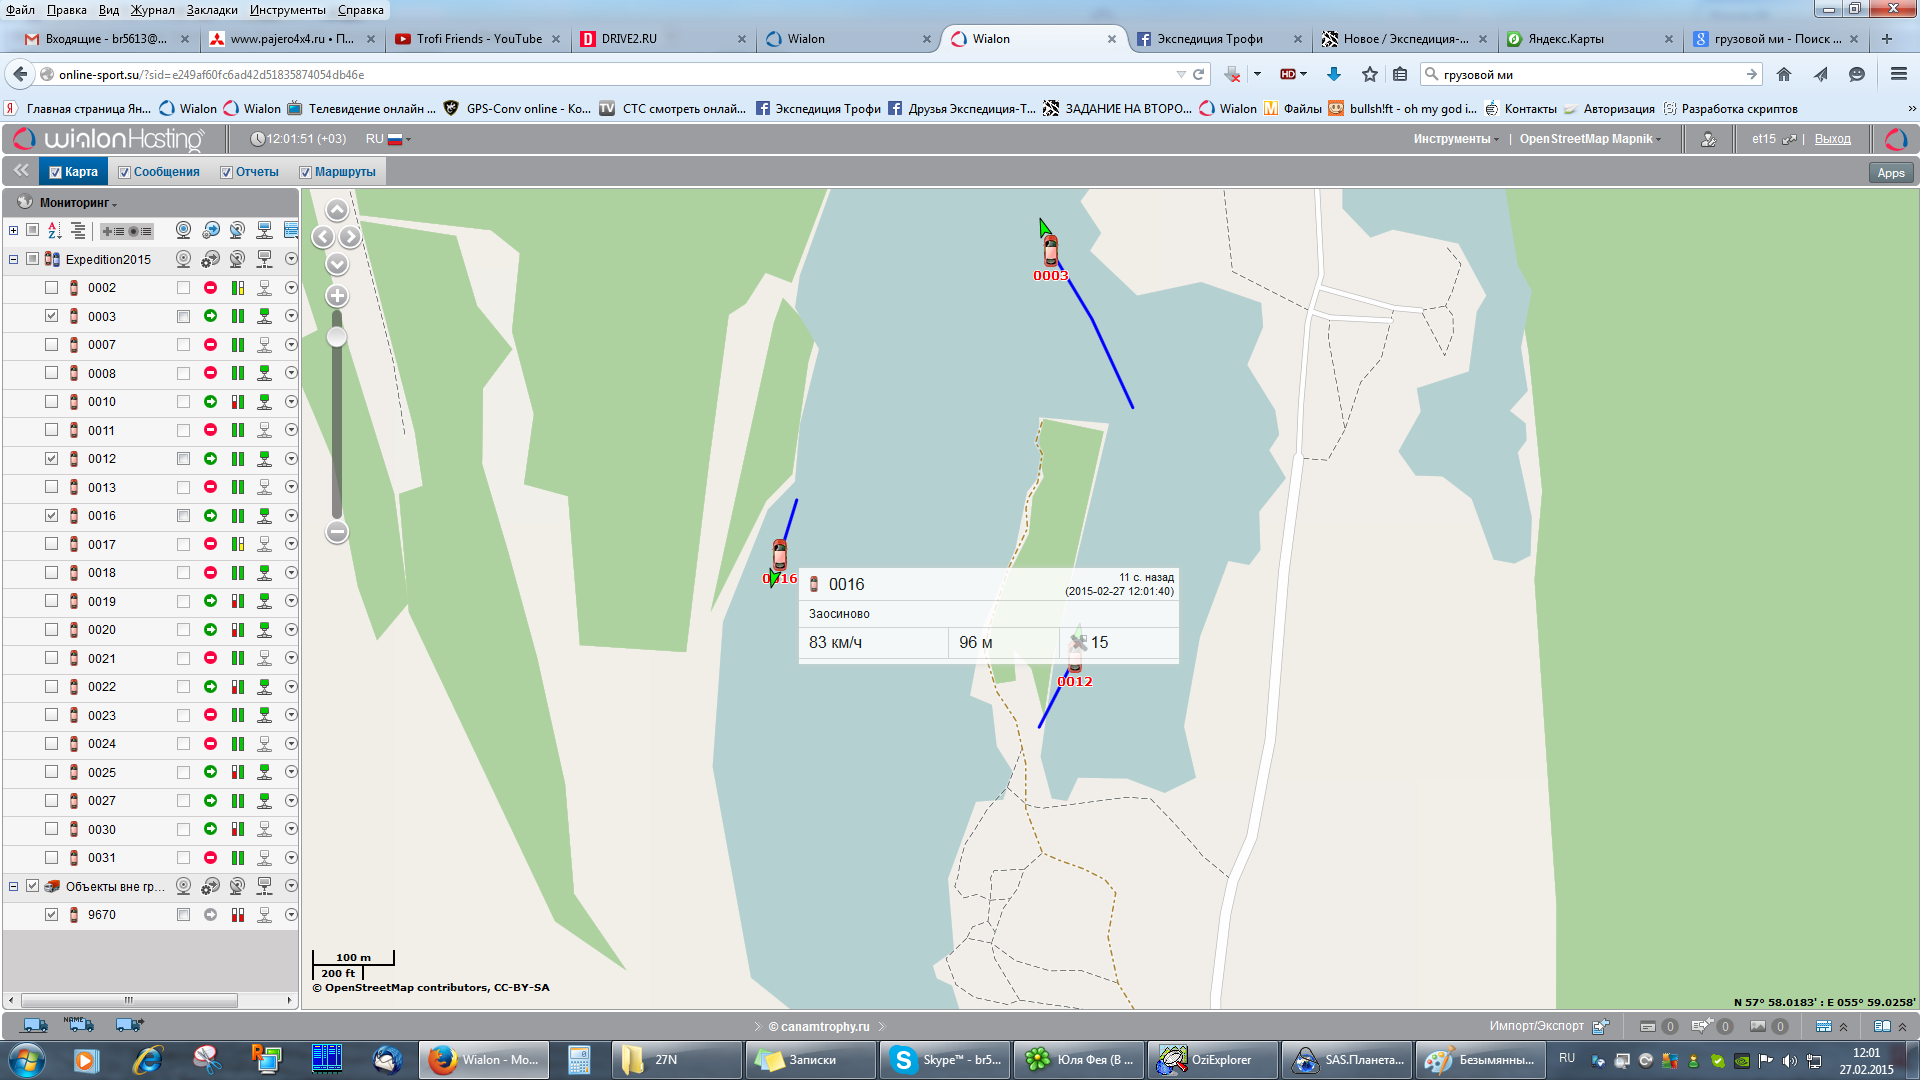Click the Выход logout link

1832,139
